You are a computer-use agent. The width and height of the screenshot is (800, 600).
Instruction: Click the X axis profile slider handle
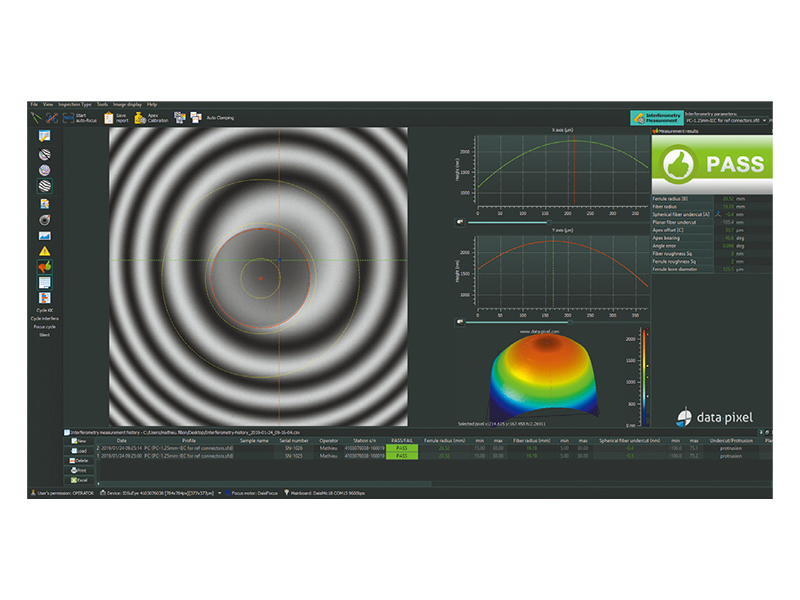[x=549, y=222]
